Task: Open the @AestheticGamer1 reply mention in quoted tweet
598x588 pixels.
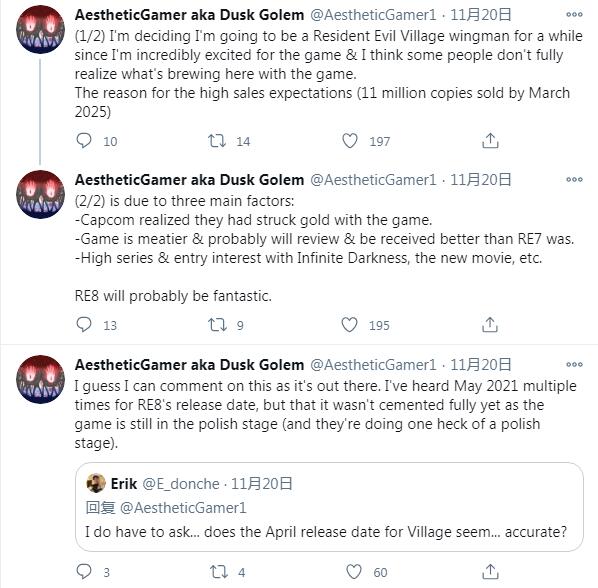Action: click(x=183, y=508)
